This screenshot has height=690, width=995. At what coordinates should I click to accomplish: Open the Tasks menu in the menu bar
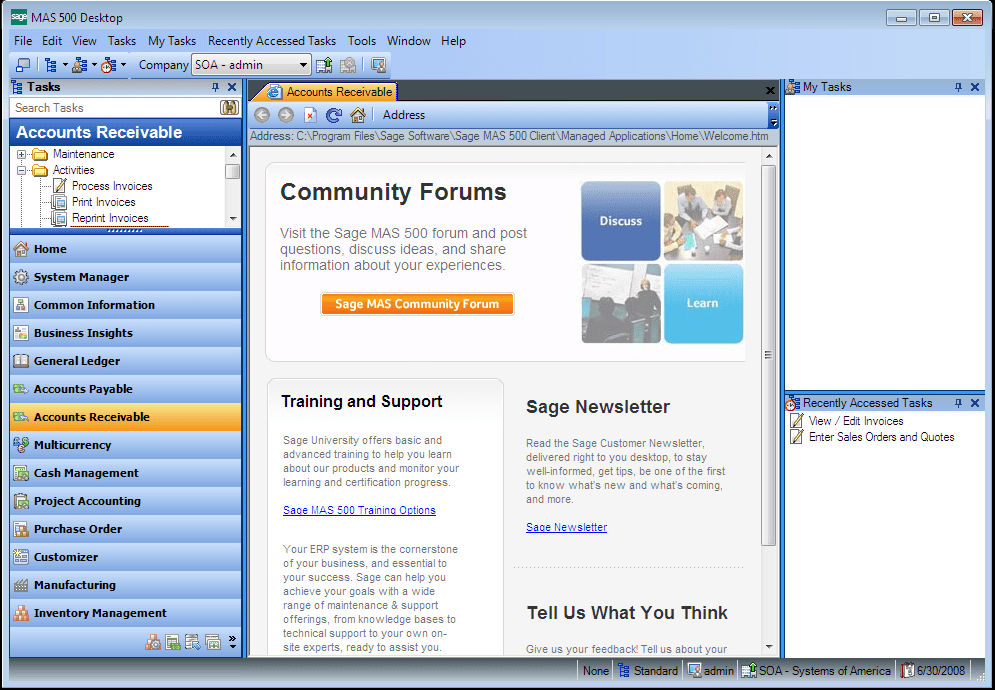coord(122,41)
